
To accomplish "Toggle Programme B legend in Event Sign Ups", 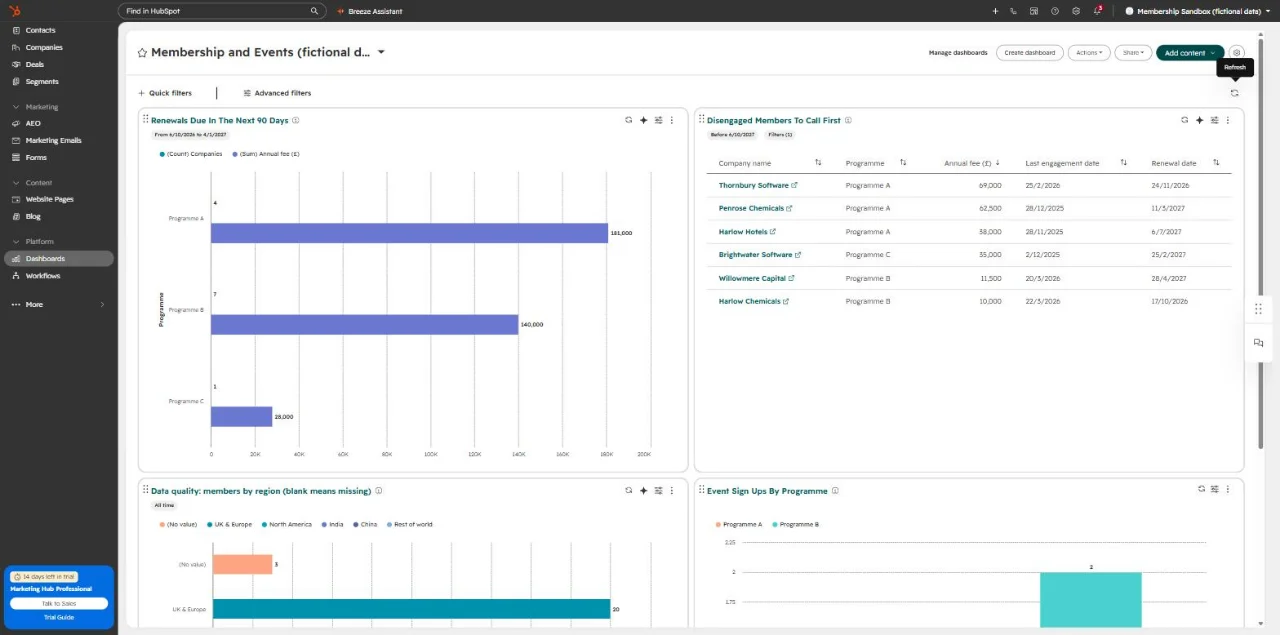I will (x=796, y=524).
